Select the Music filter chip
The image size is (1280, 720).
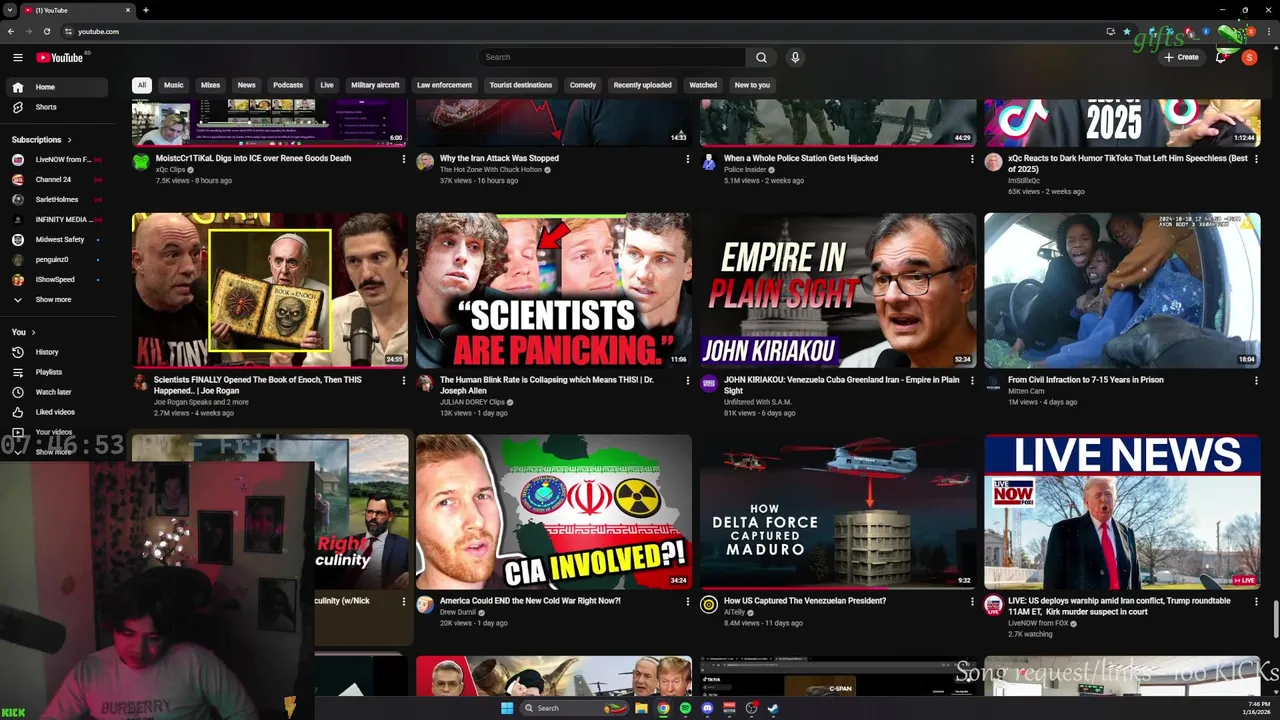(x=174, y=85)
